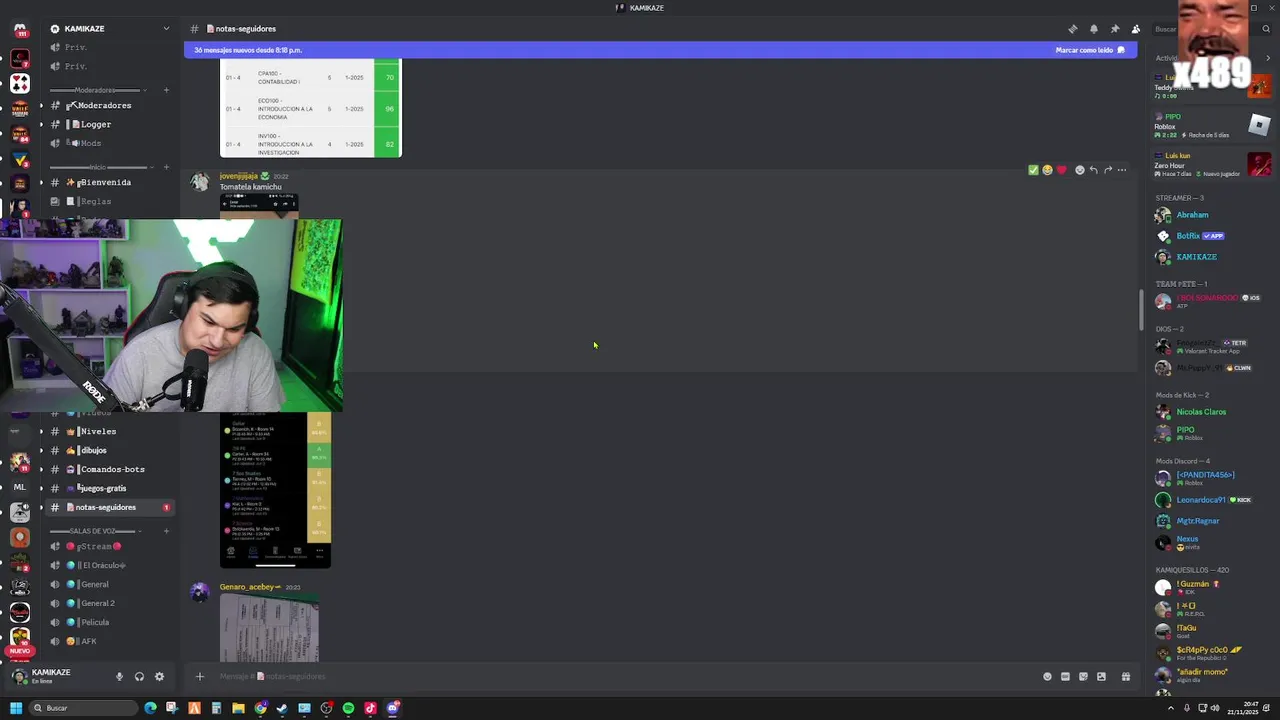This screenshot has width=1280, height=720.
Task: Open the Logger channel
Action: coord(110,125)
